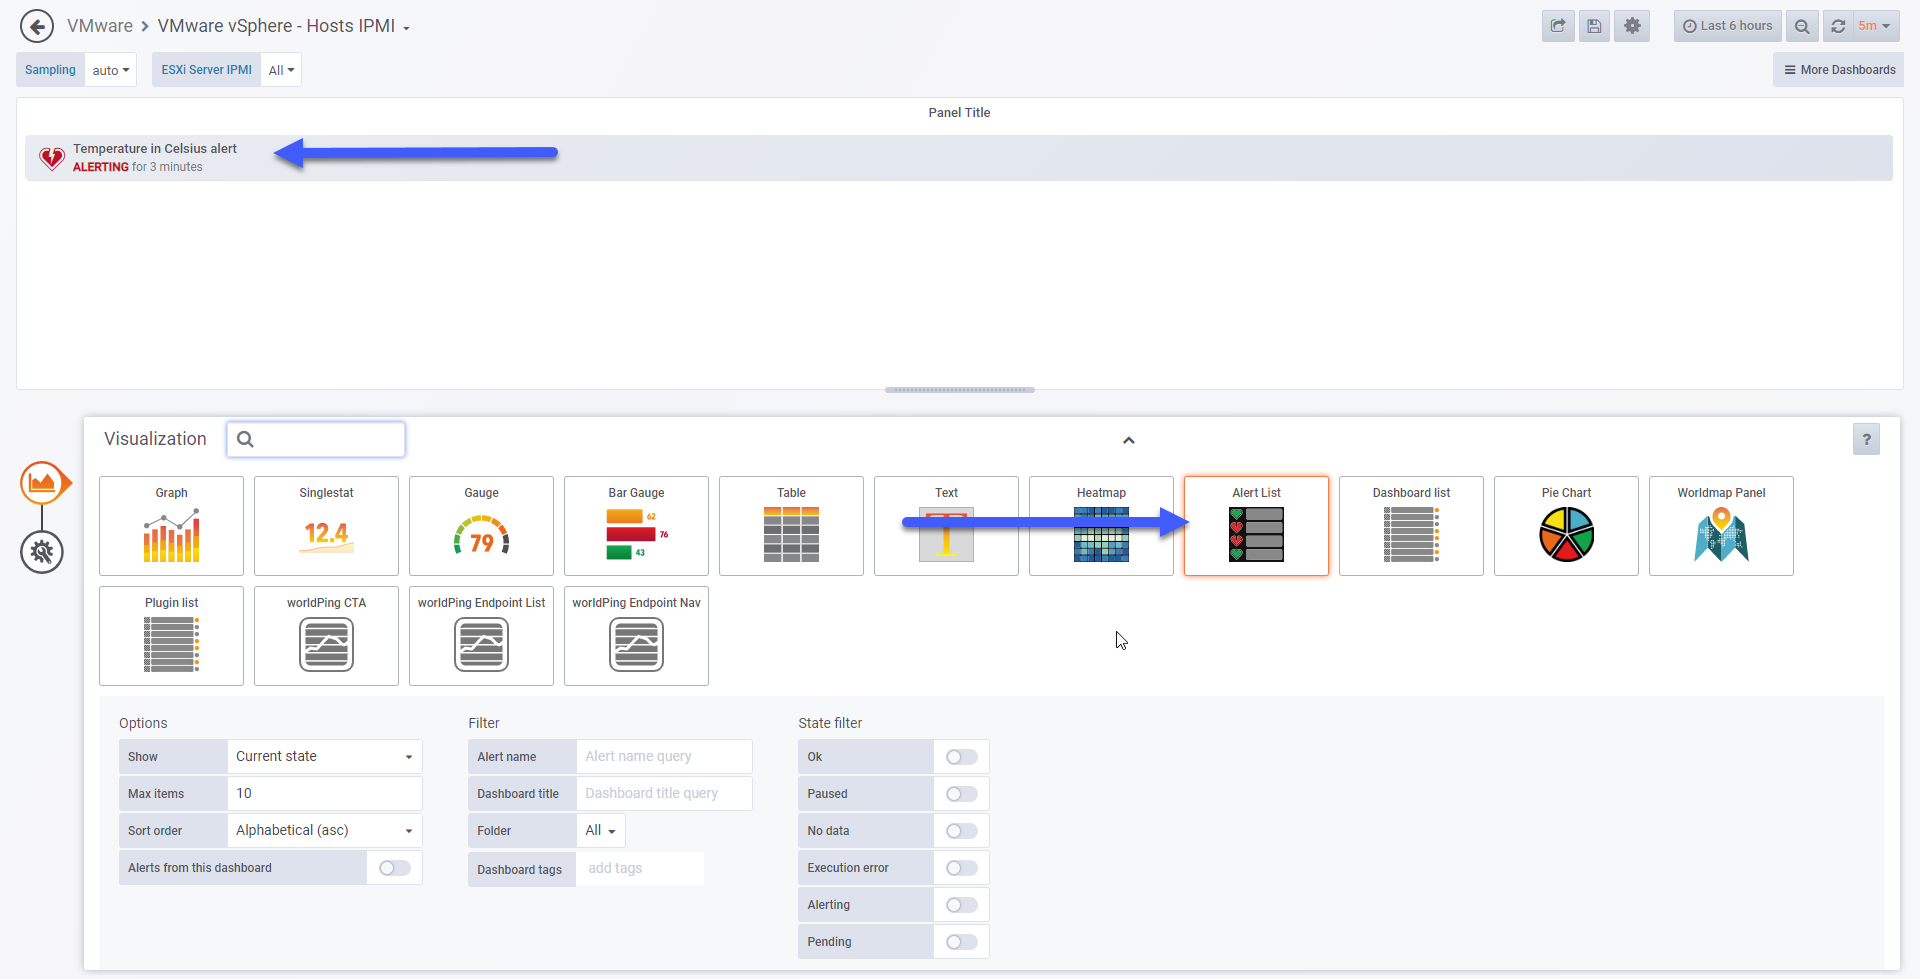Click the zoom out magnifier icon

pyautogui.click(x=1802, y=26)
